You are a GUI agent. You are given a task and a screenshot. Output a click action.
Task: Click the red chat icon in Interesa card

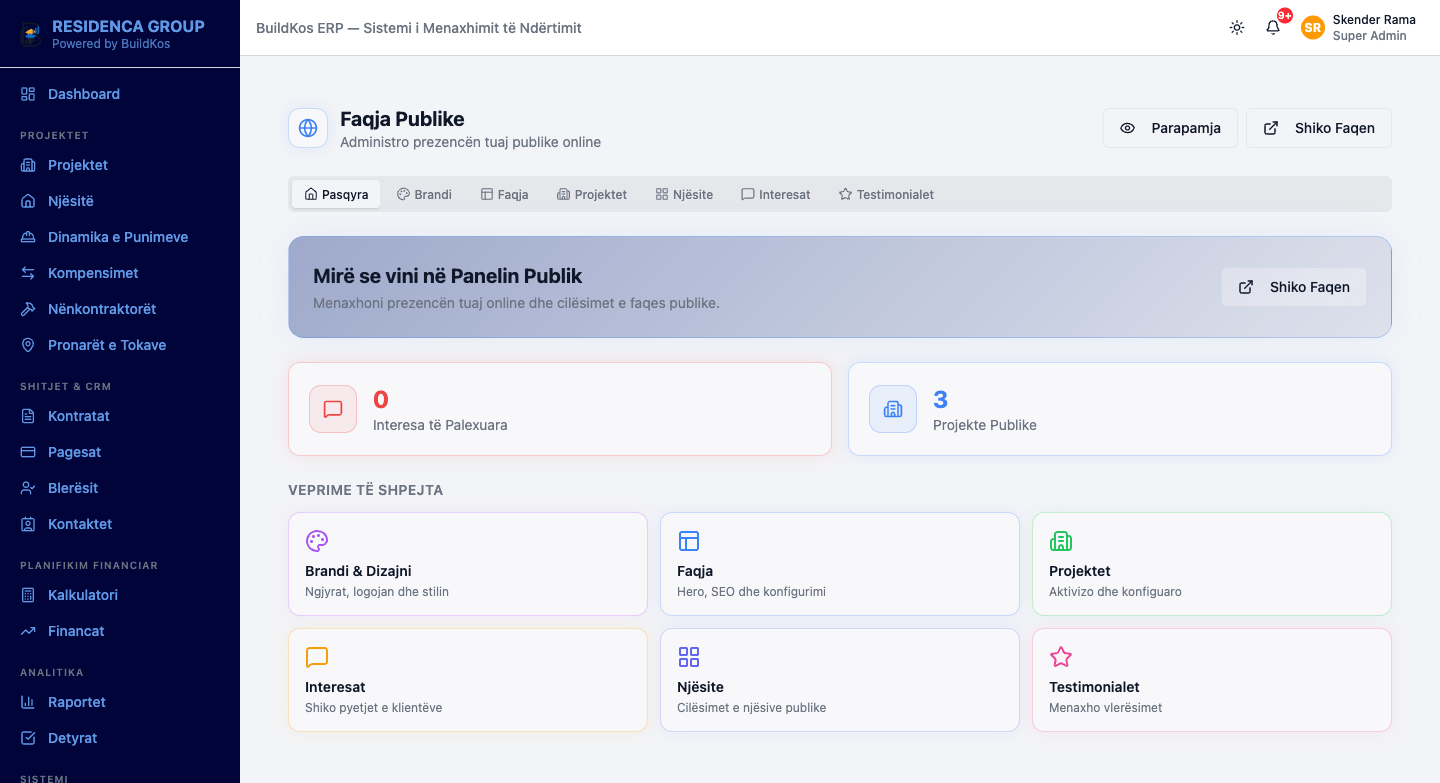tap(333, 409)
